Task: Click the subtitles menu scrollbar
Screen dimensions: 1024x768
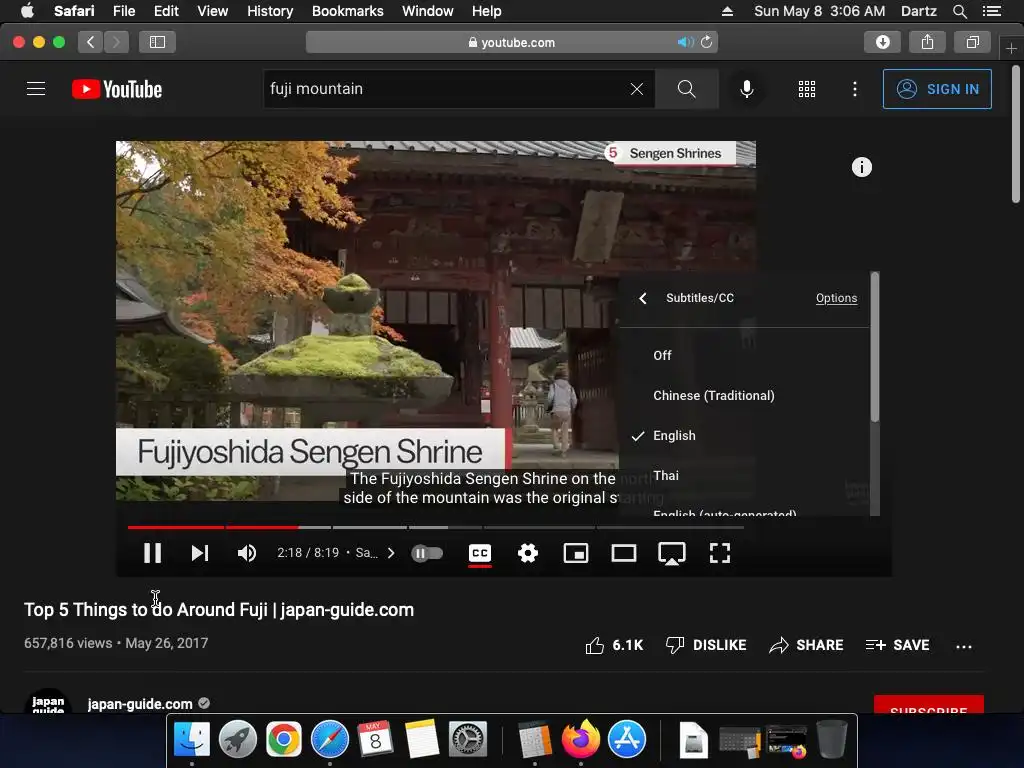Action: pyautogui.click(x=874, y=346)
